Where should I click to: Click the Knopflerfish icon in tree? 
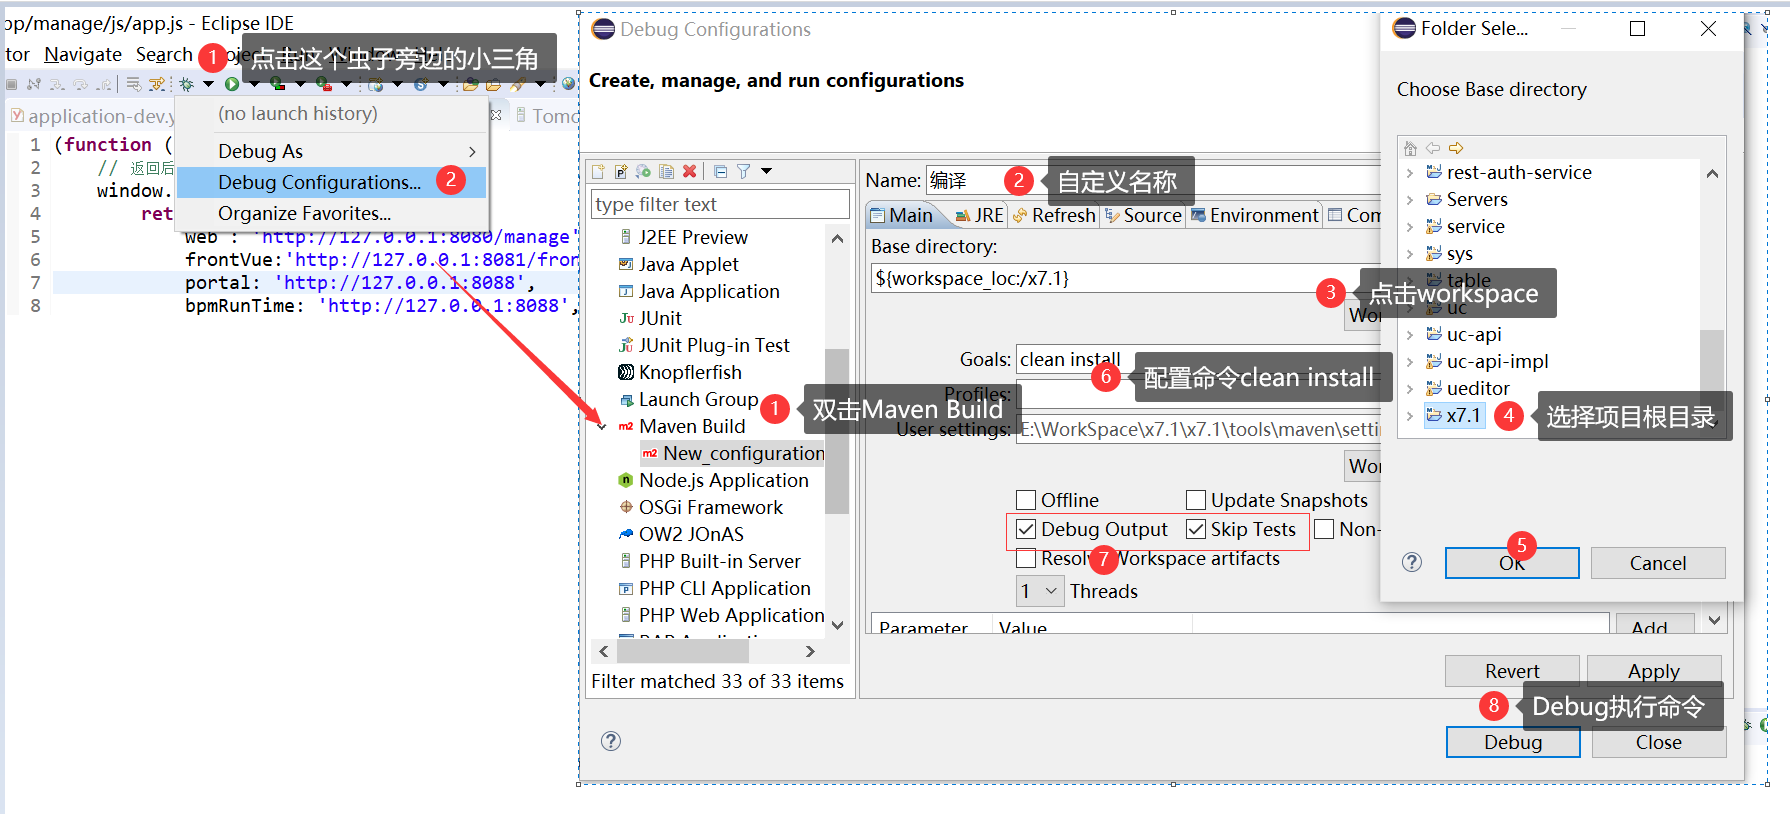pos(626,372)
